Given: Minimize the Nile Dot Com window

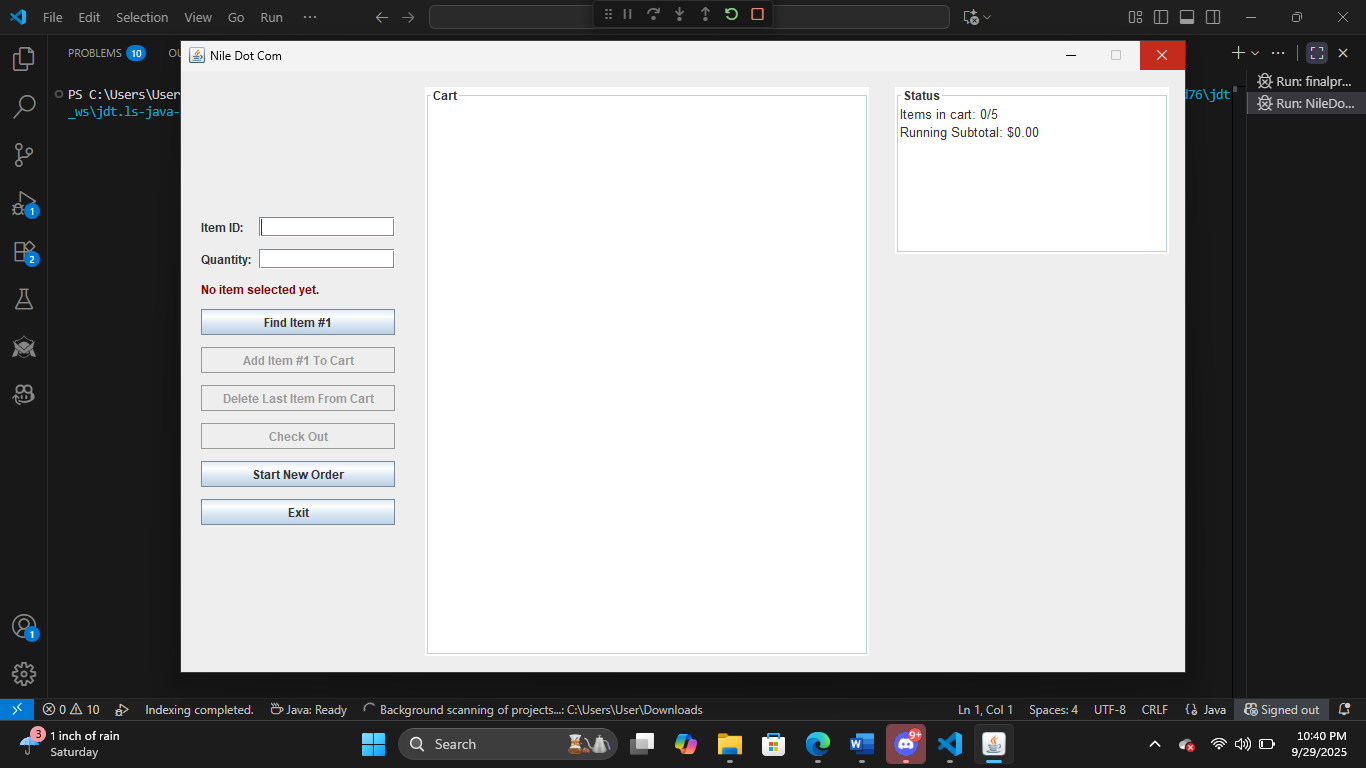Looking at the screenshot, I should click(1071, 55).
